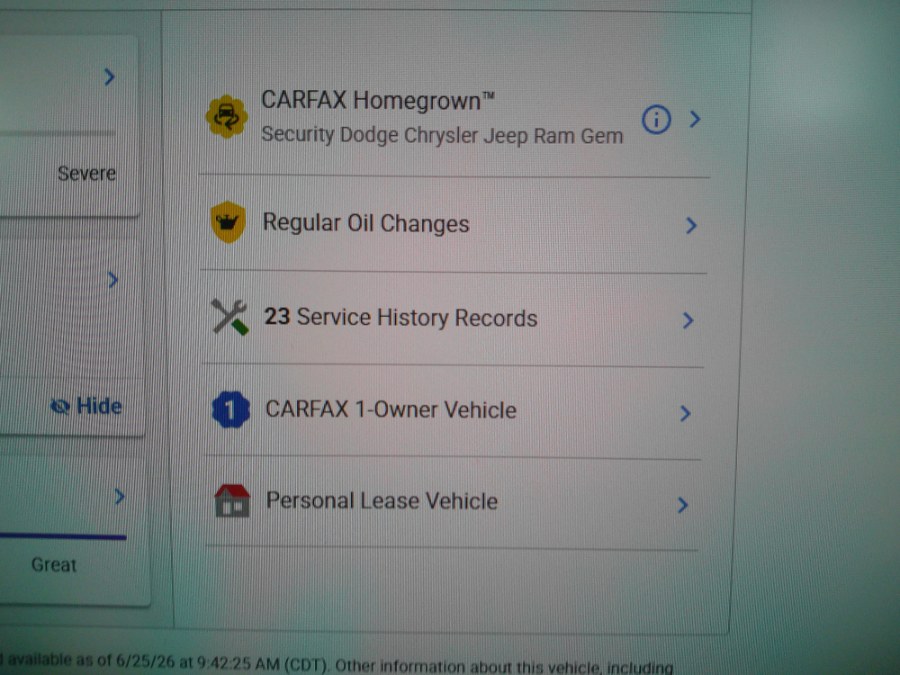The width and height of the screenshot is (900, 675).
Task: Toggle the Hide visibility control
Action: pyautogui.click(x=86, y=406)
